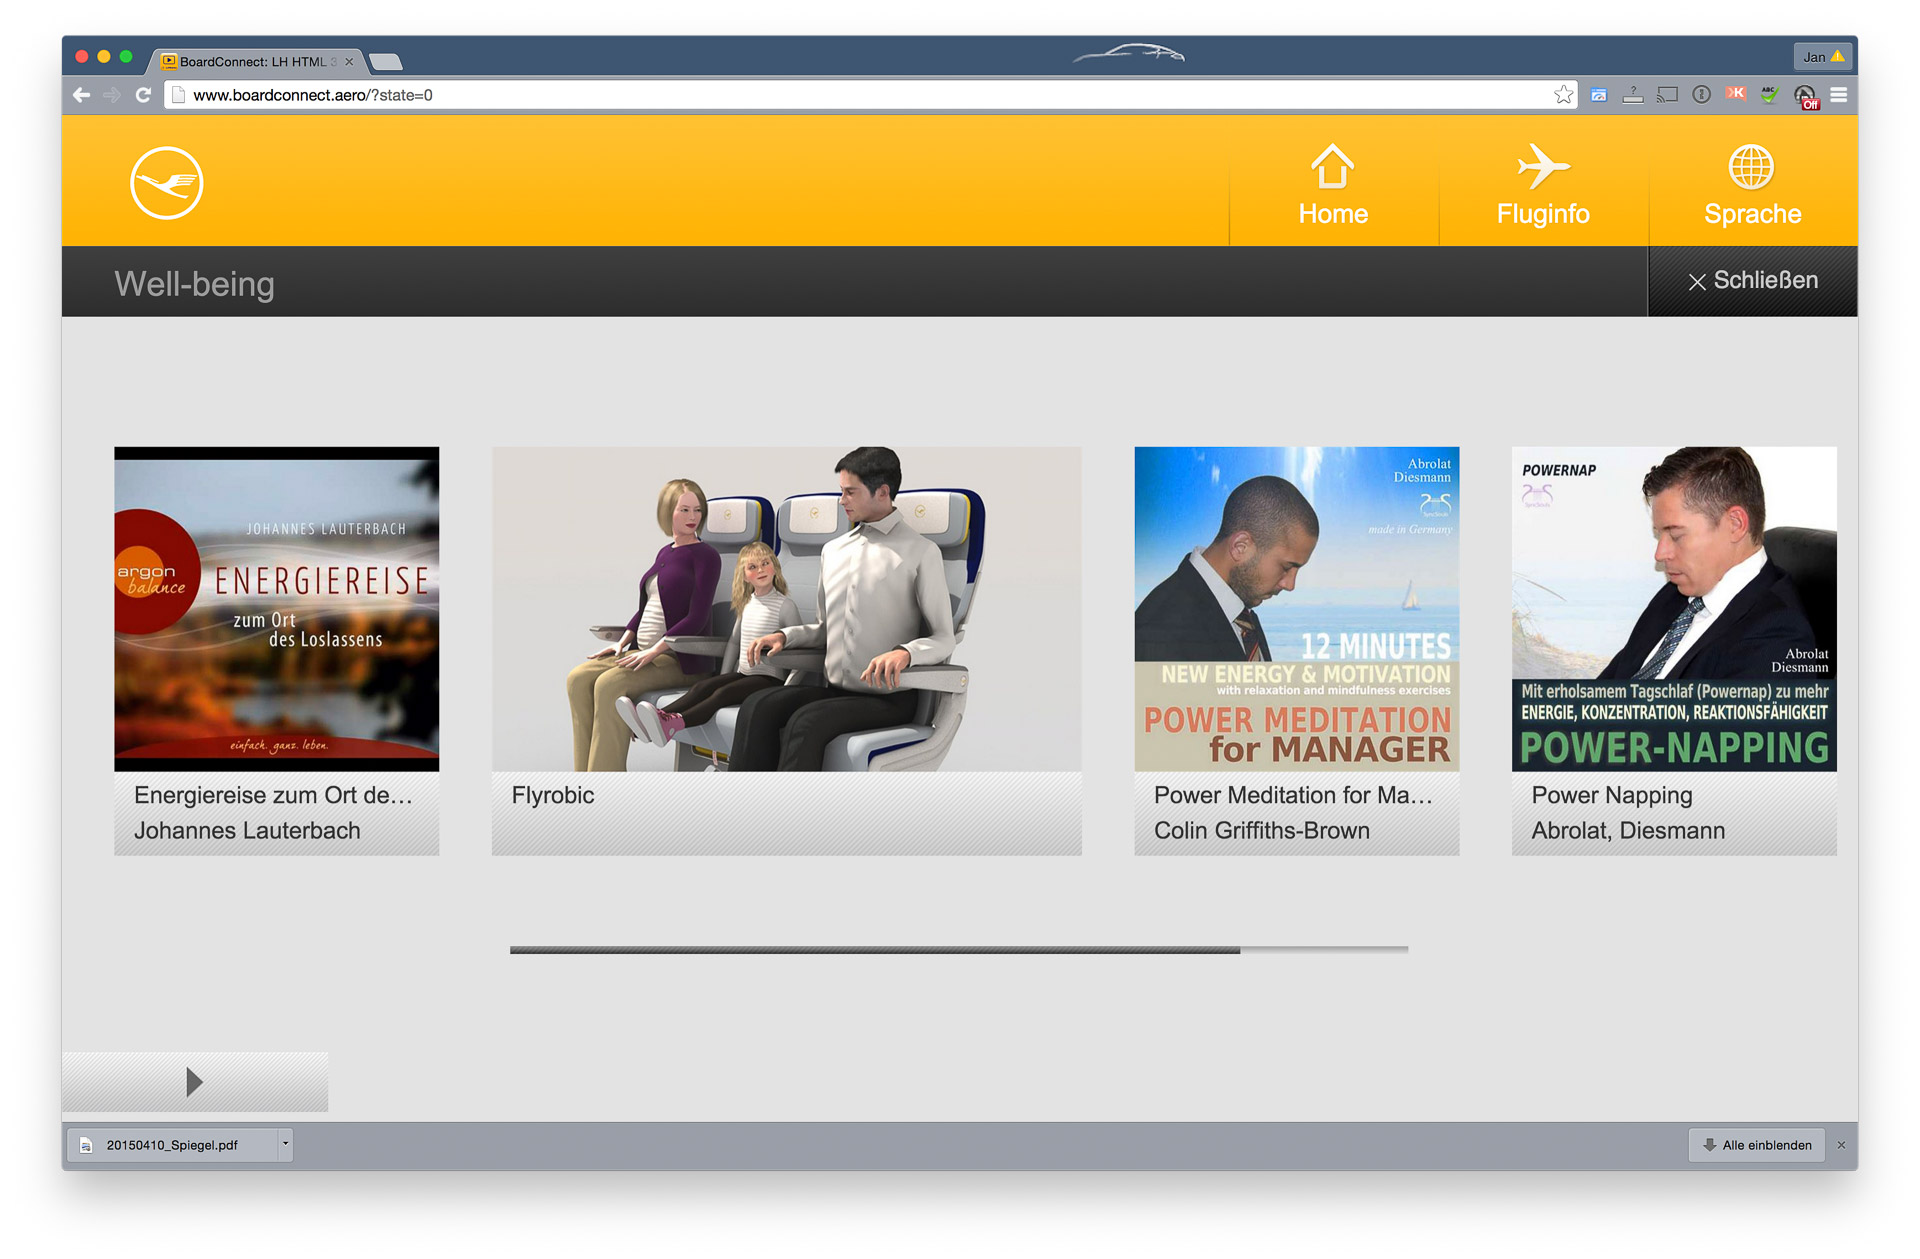Open the Cast screen extension icon
This screenshot has width=1920, height=1259.
coord(1667,95)
